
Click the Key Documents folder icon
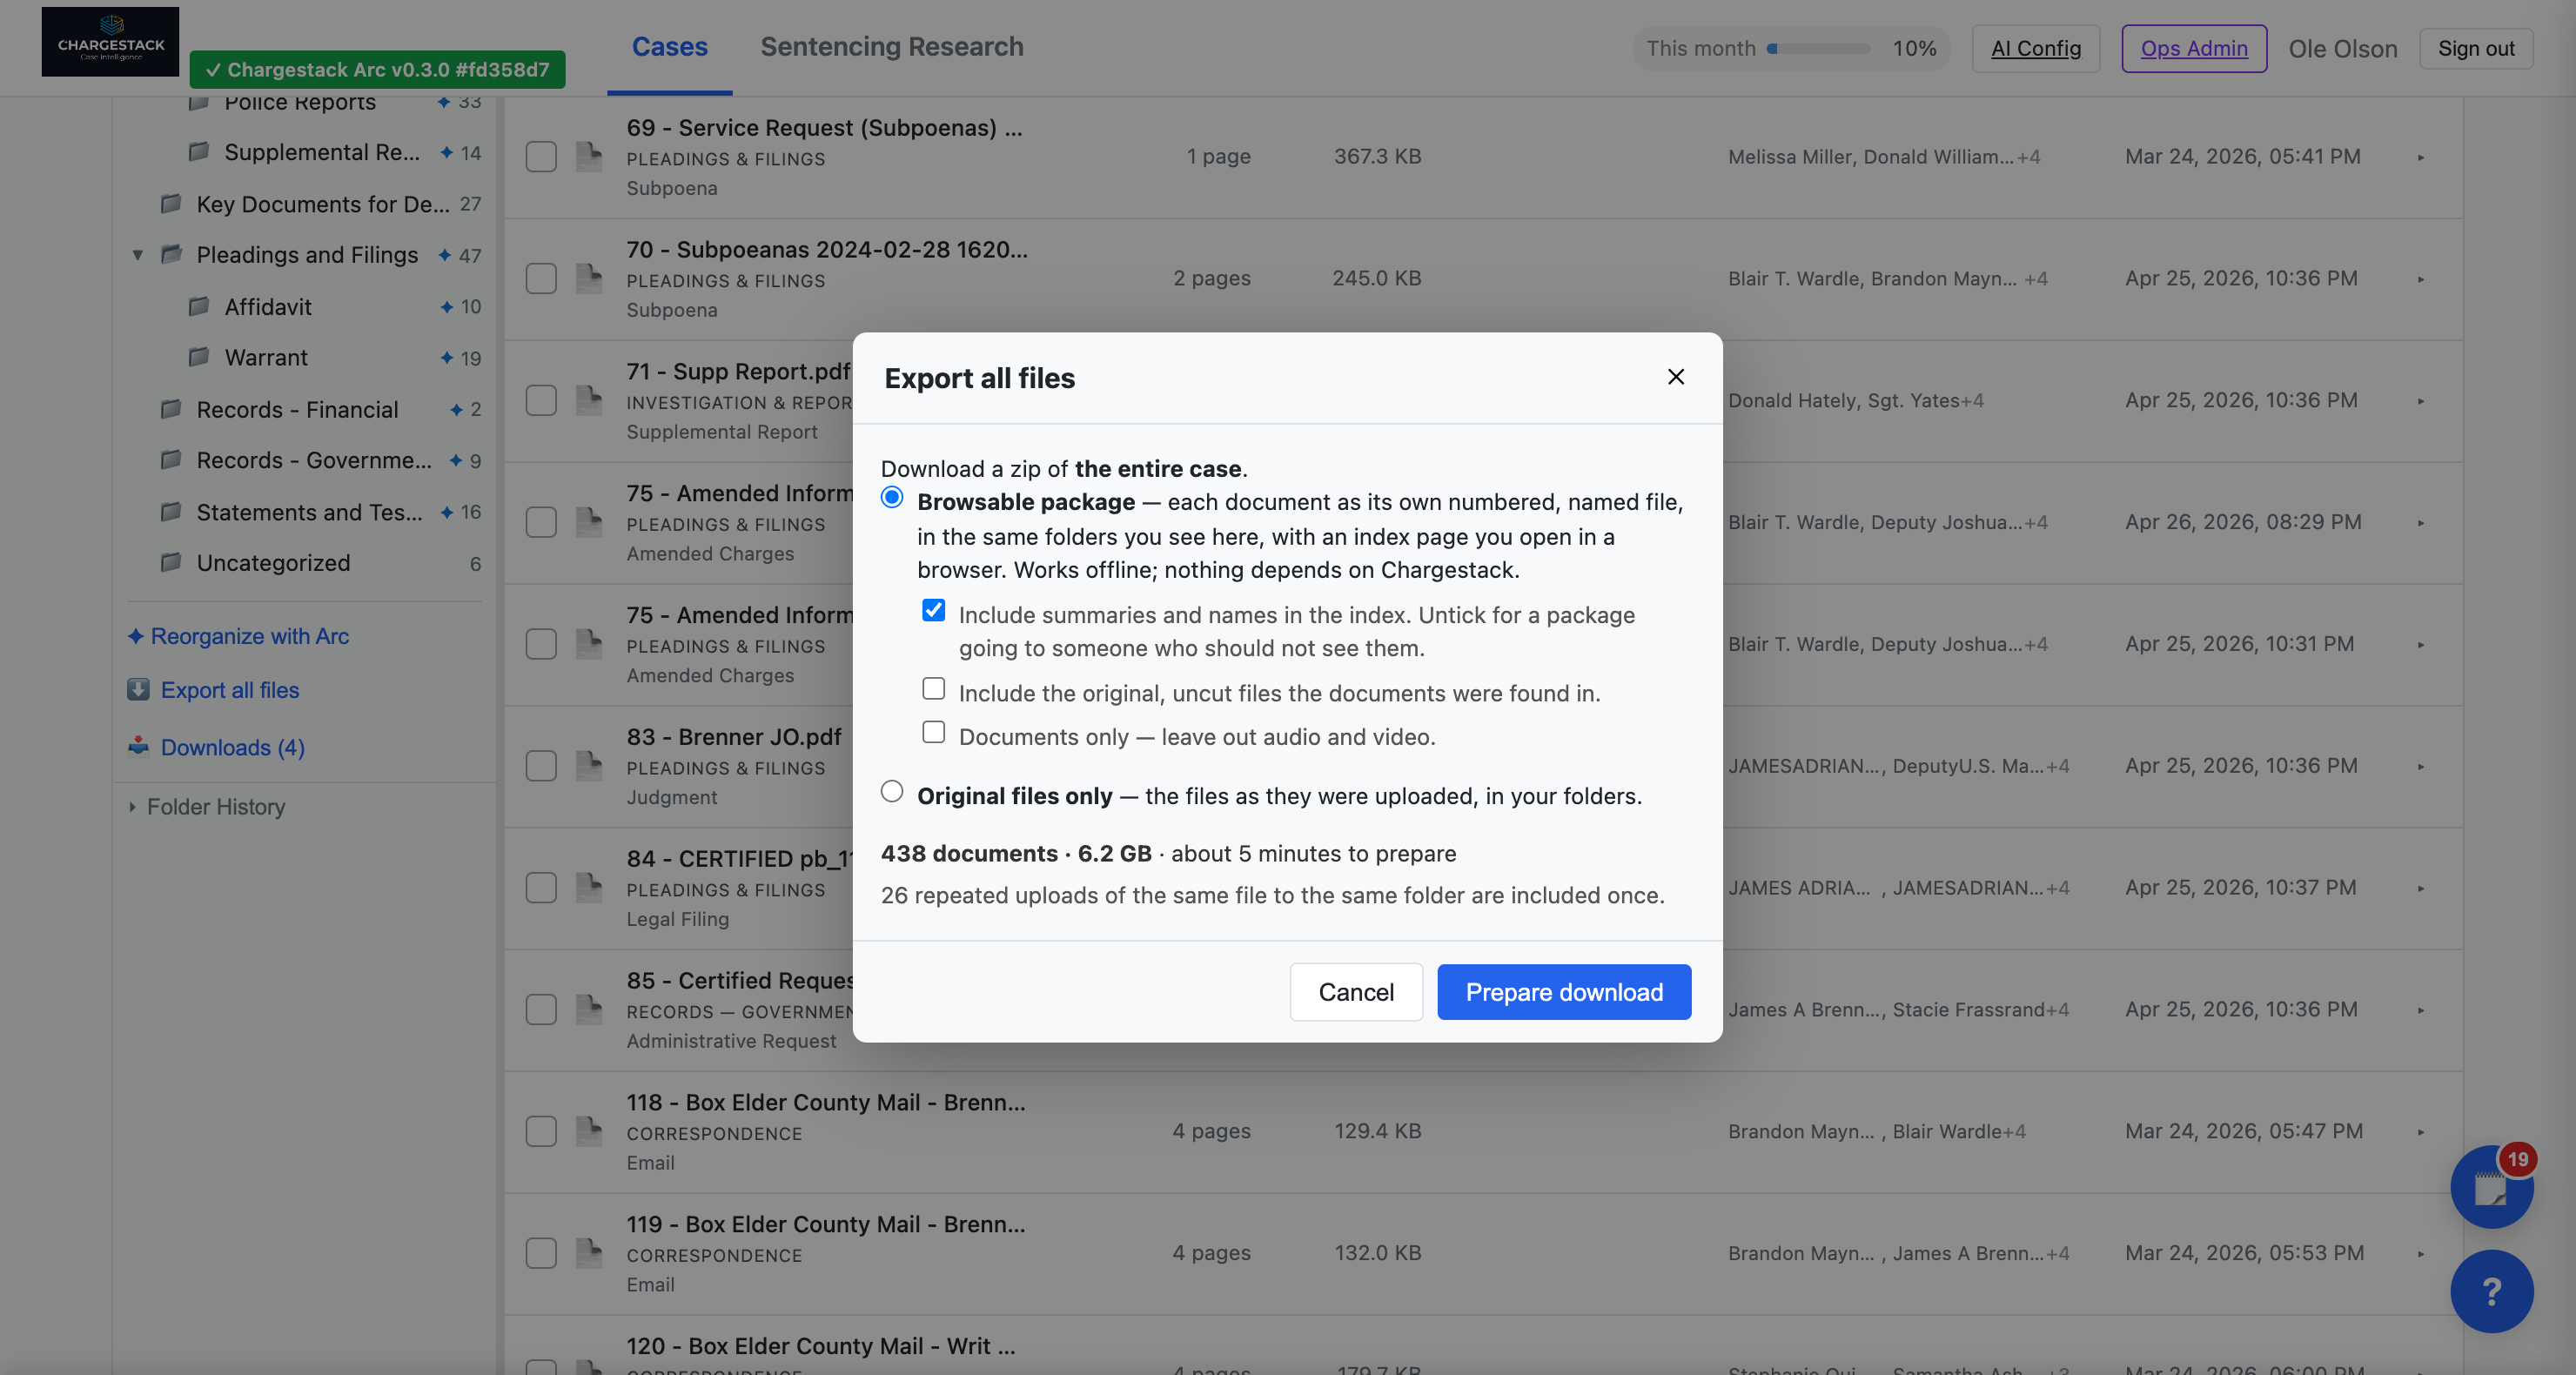click(x=171, y=204)
